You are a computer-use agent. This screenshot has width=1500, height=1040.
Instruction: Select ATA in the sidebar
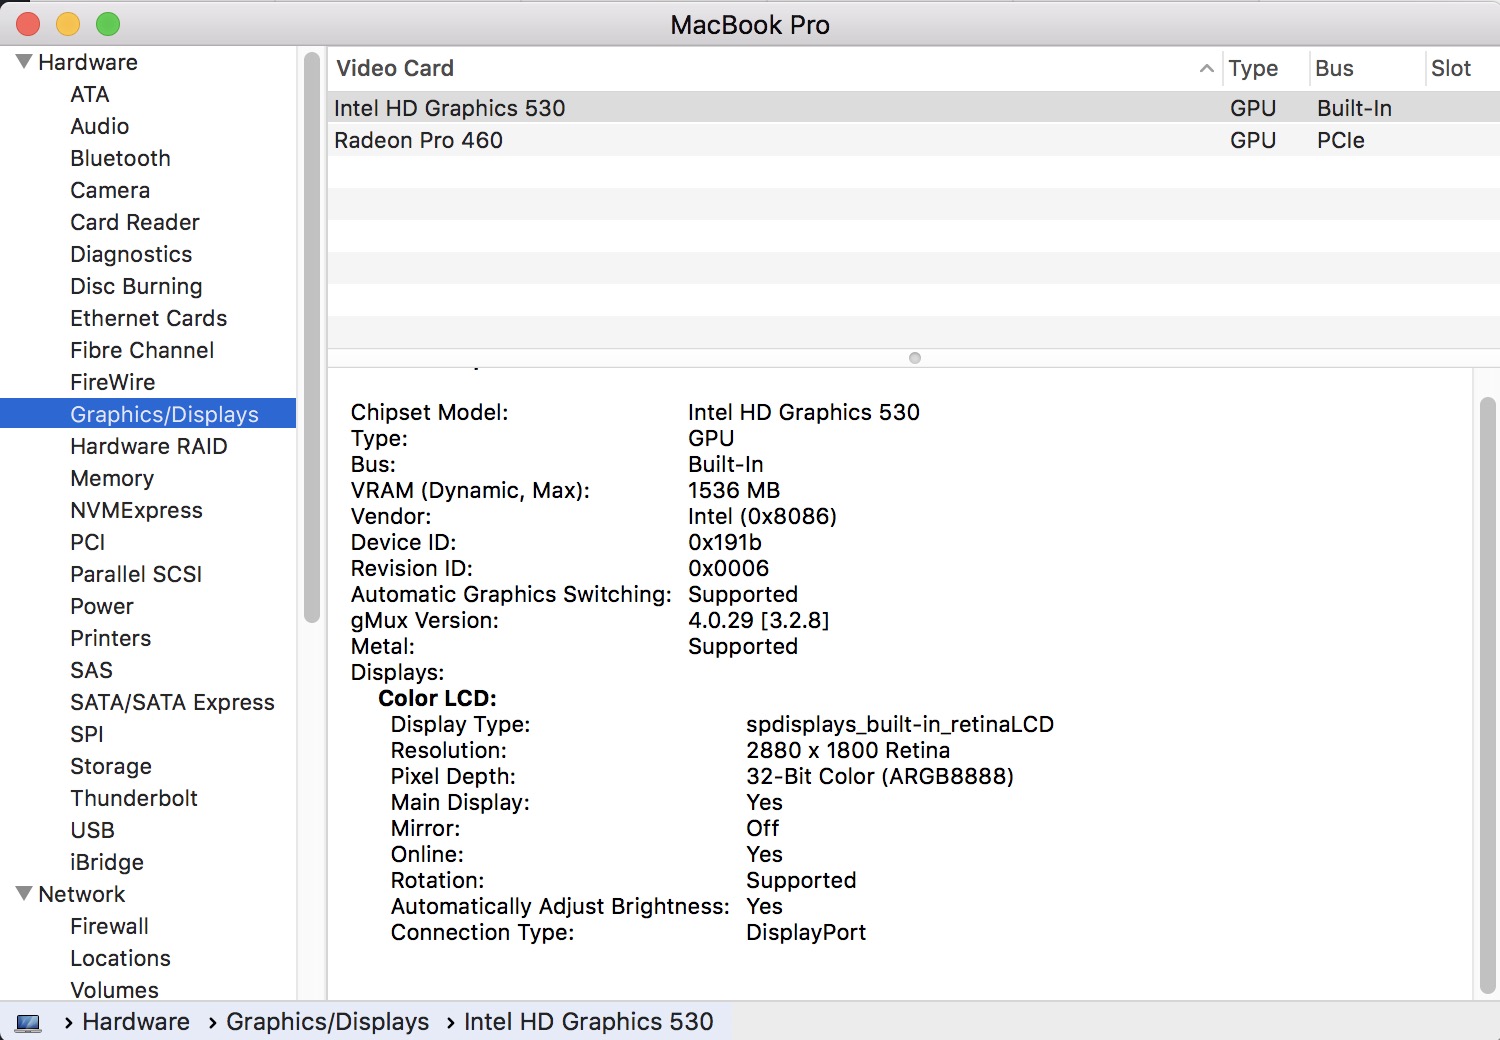click(90, 94)
